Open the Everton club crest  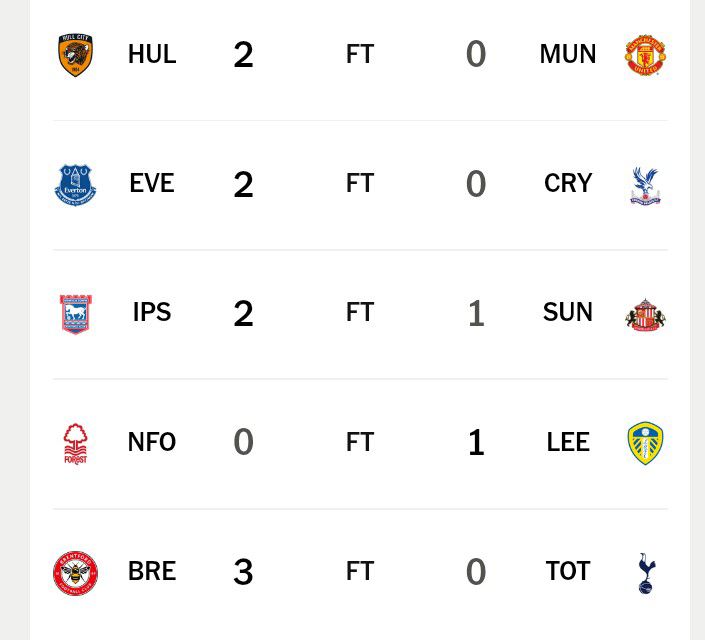75,185
